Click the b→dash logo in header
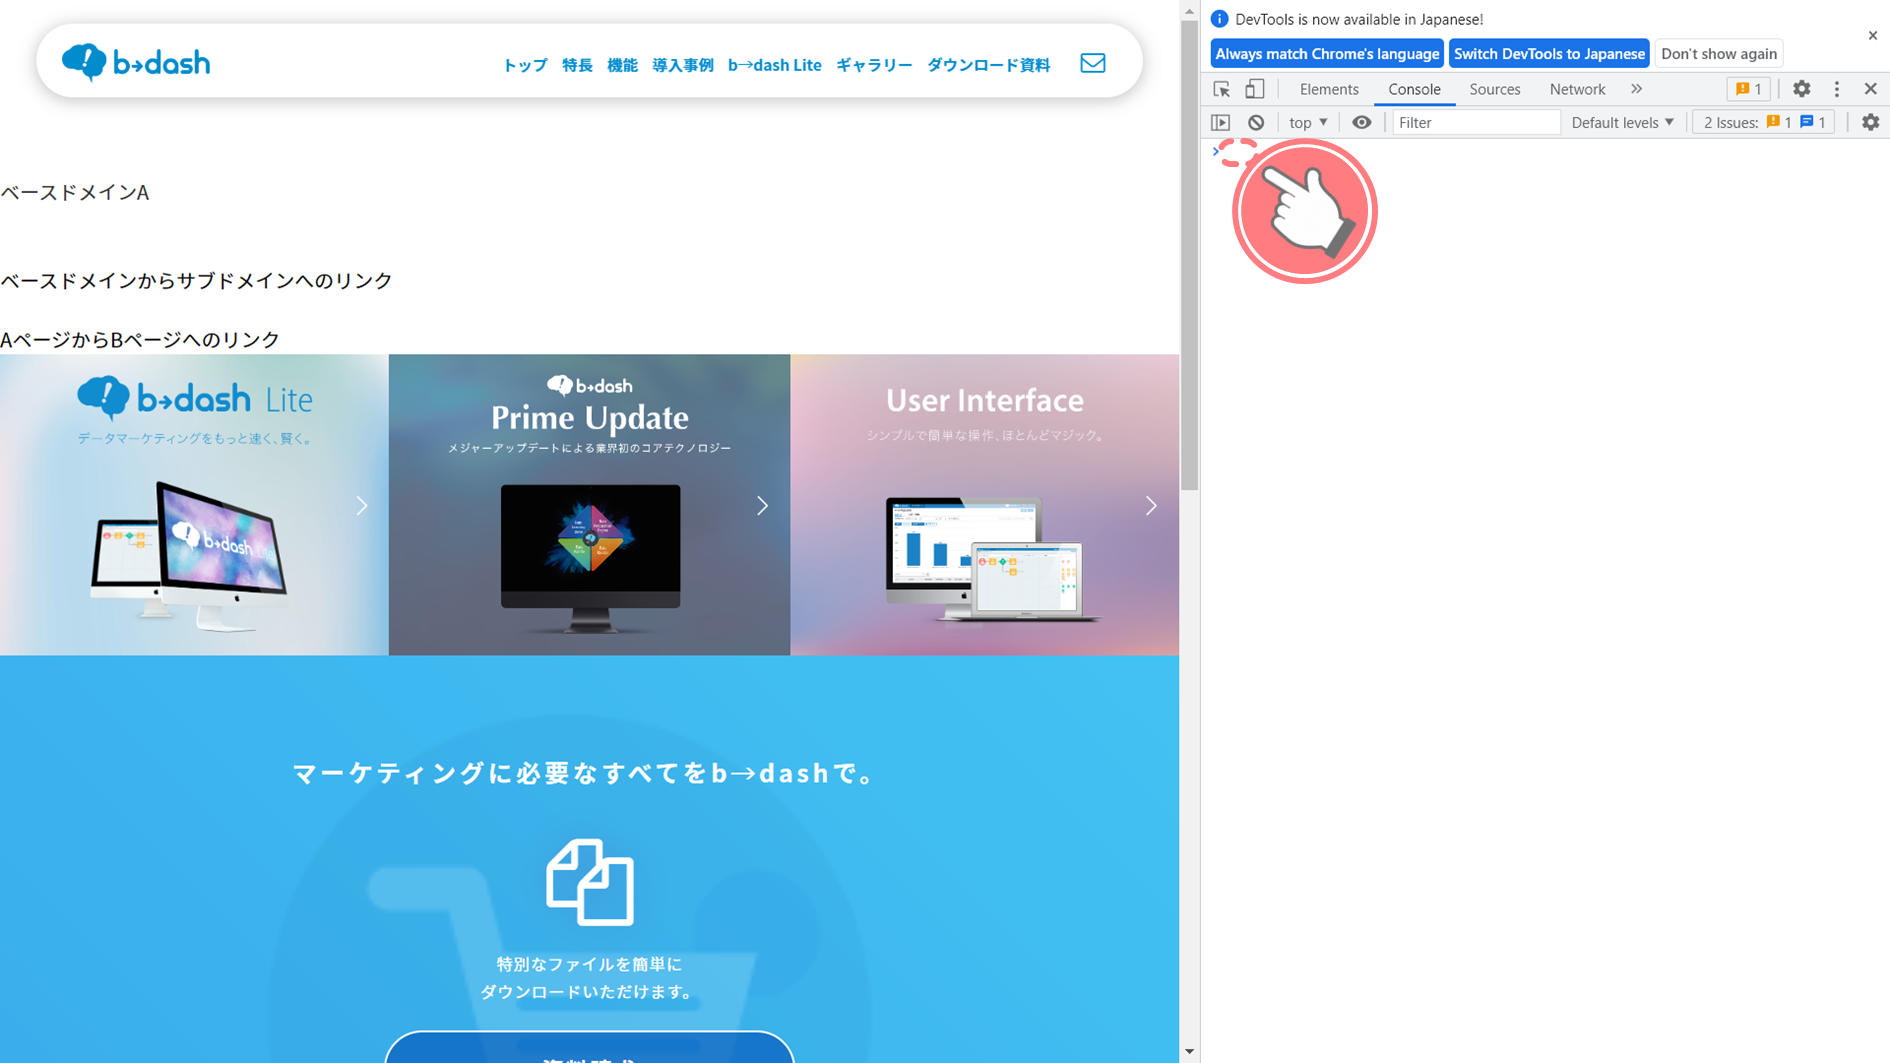The width and height of the screenshot is (1890, 1063). 136,62
